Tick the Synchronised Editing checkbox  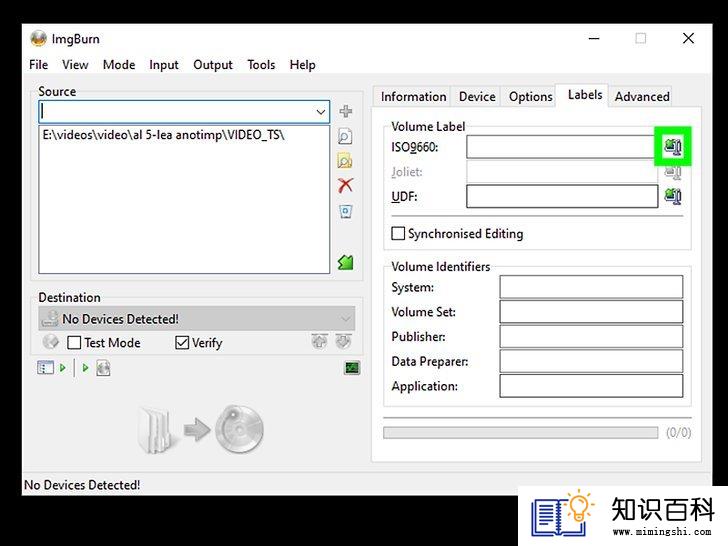coord(398,233)
